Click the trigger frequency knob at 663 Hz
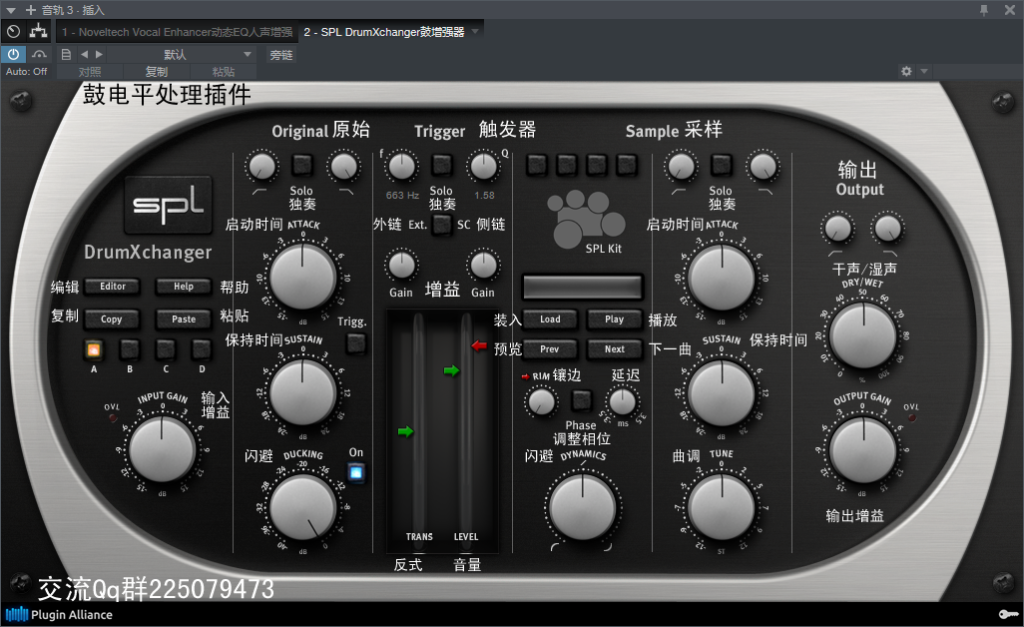This screenshot has height=627, width=1024. coord(402,167)
